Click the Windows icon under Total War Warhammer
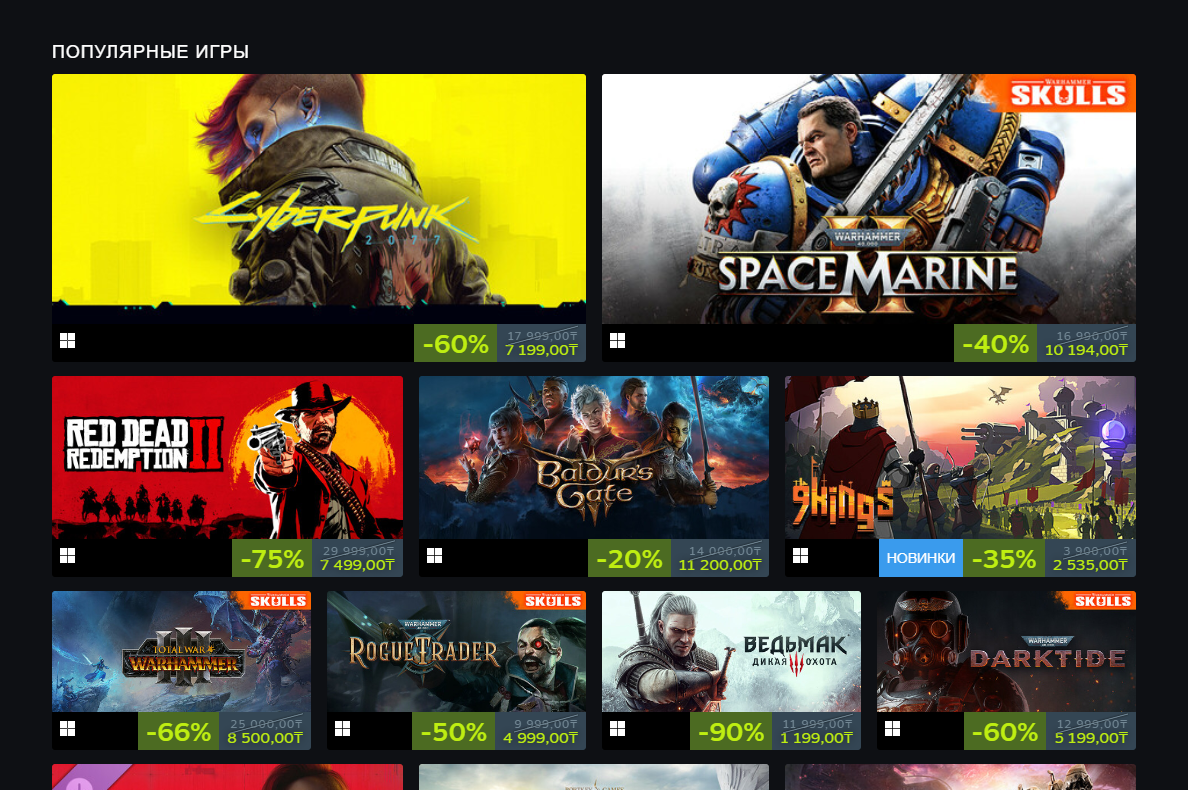Image resolution: width=1188 pixels, height=790 pixels. (x=67, y=729)
